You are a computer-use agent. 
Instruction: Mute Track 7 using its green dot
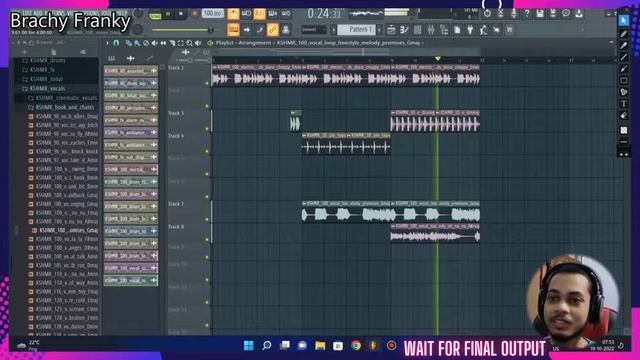coord(207,219)
